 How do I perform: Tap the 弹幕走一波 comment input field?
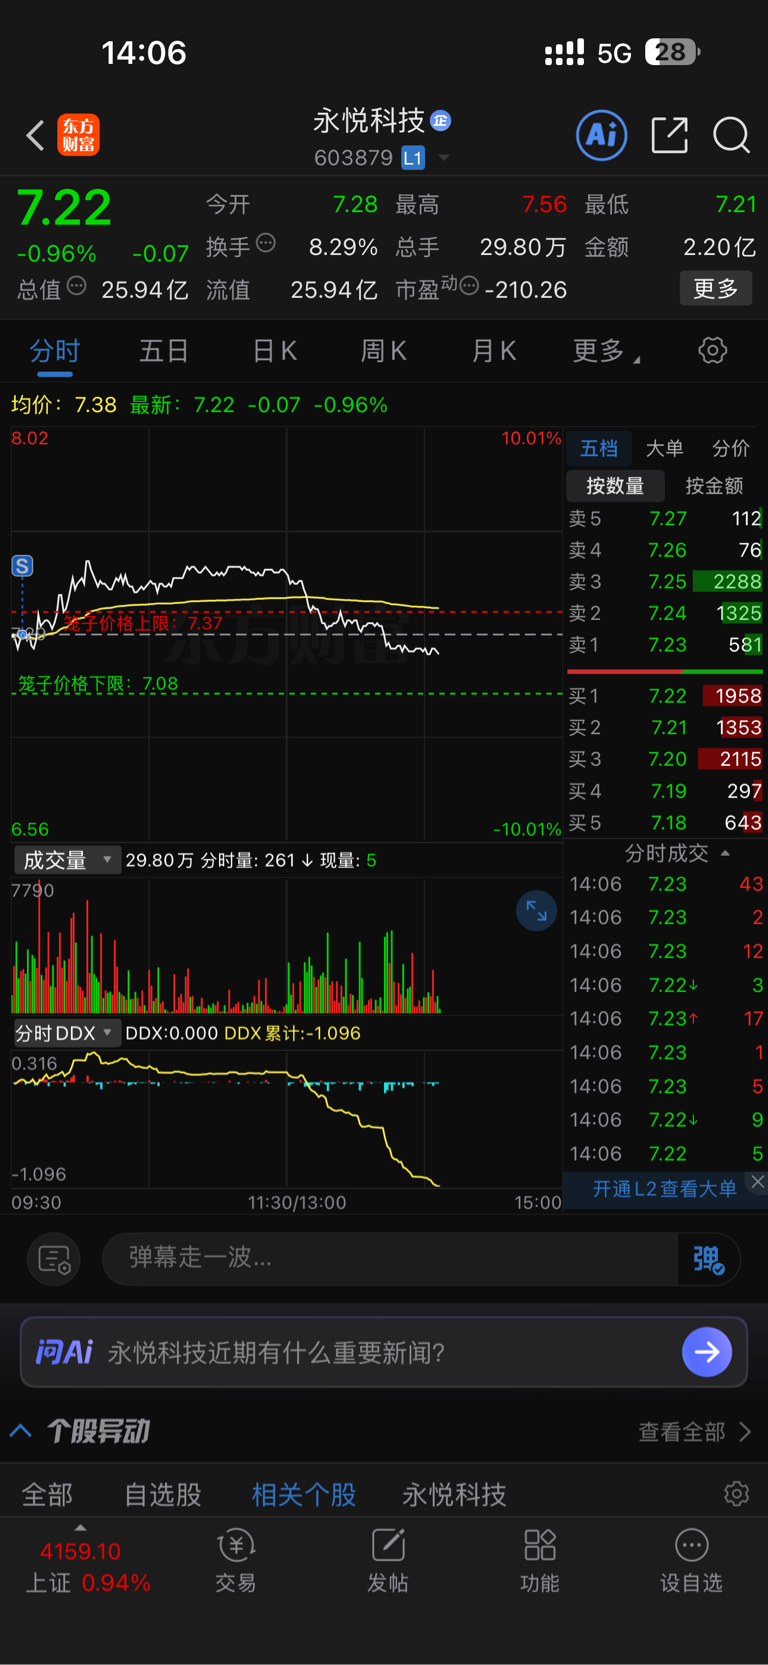point(390,1258)
